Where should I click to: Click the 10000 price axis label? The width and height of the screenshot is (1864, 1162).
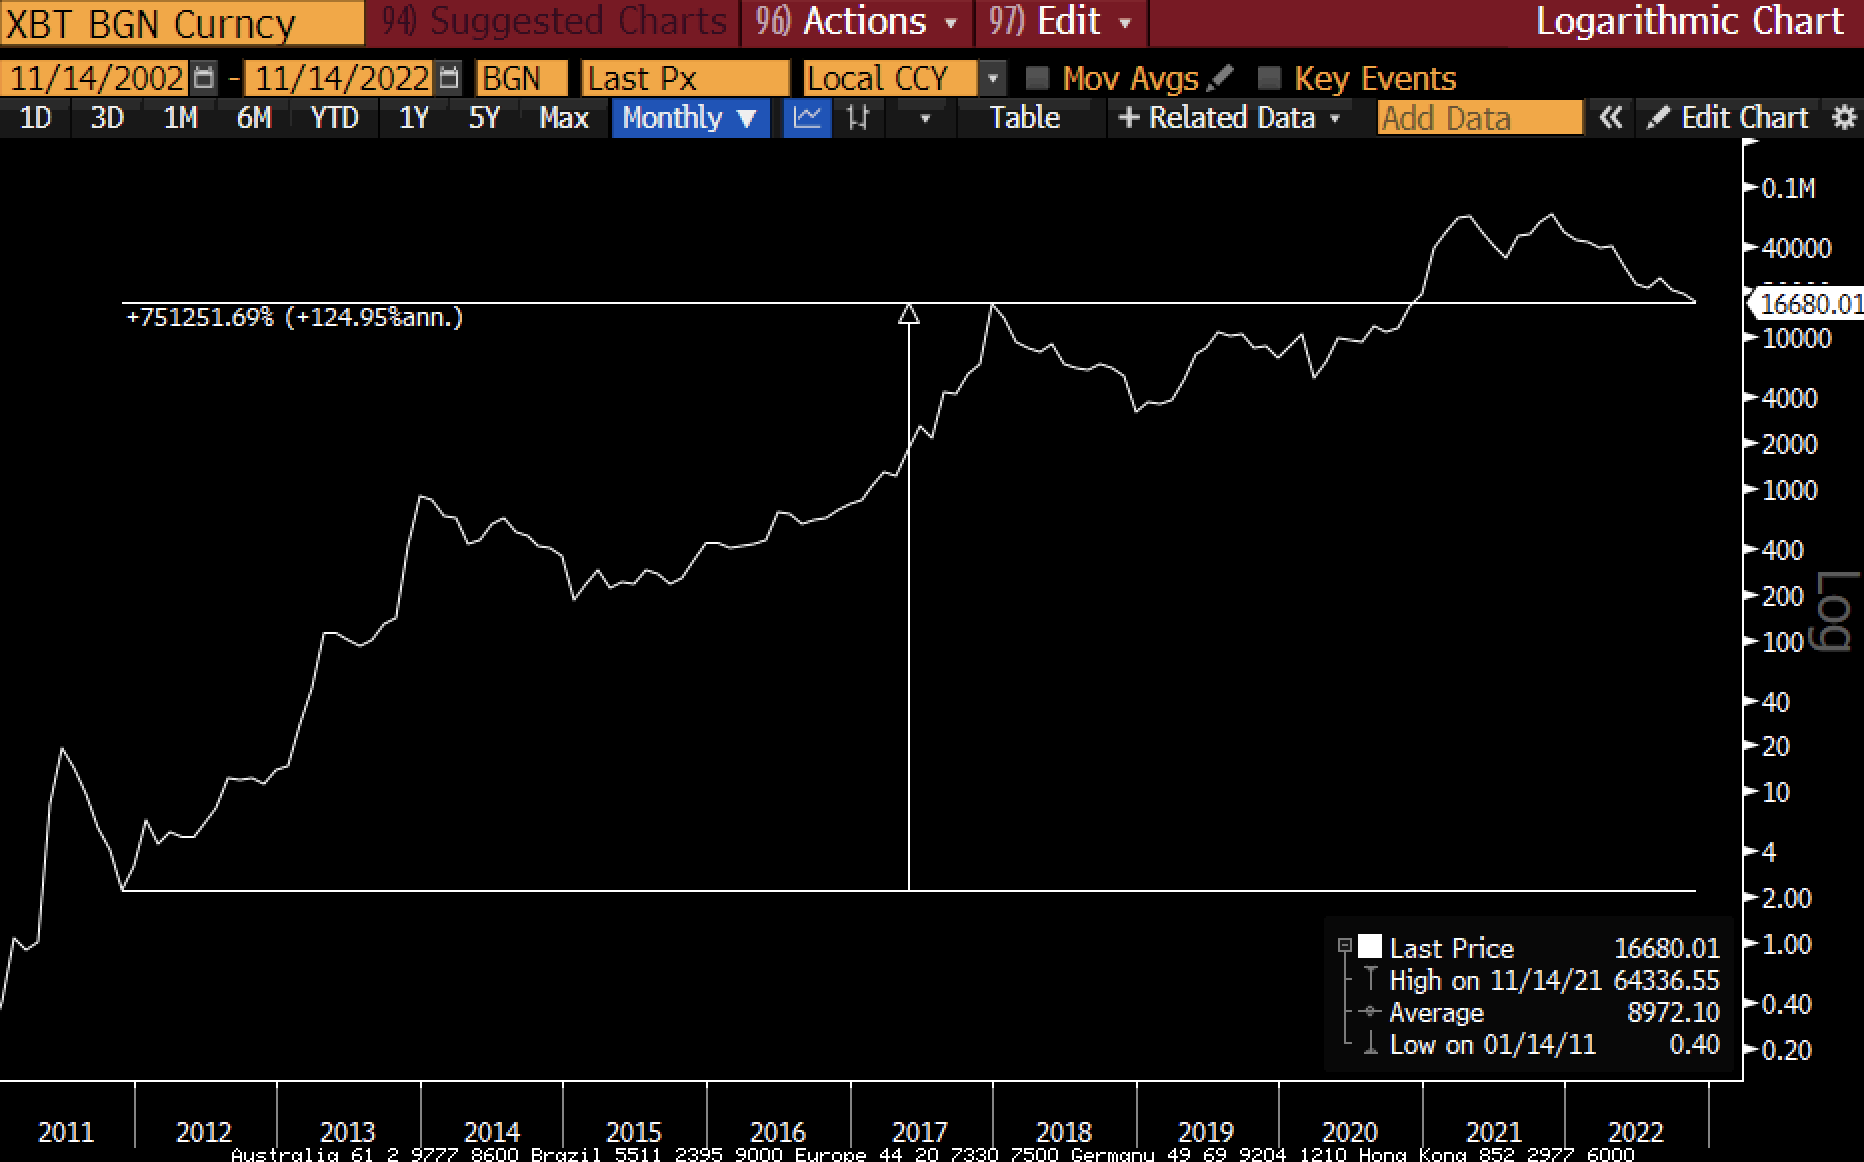pos(1797,338)
